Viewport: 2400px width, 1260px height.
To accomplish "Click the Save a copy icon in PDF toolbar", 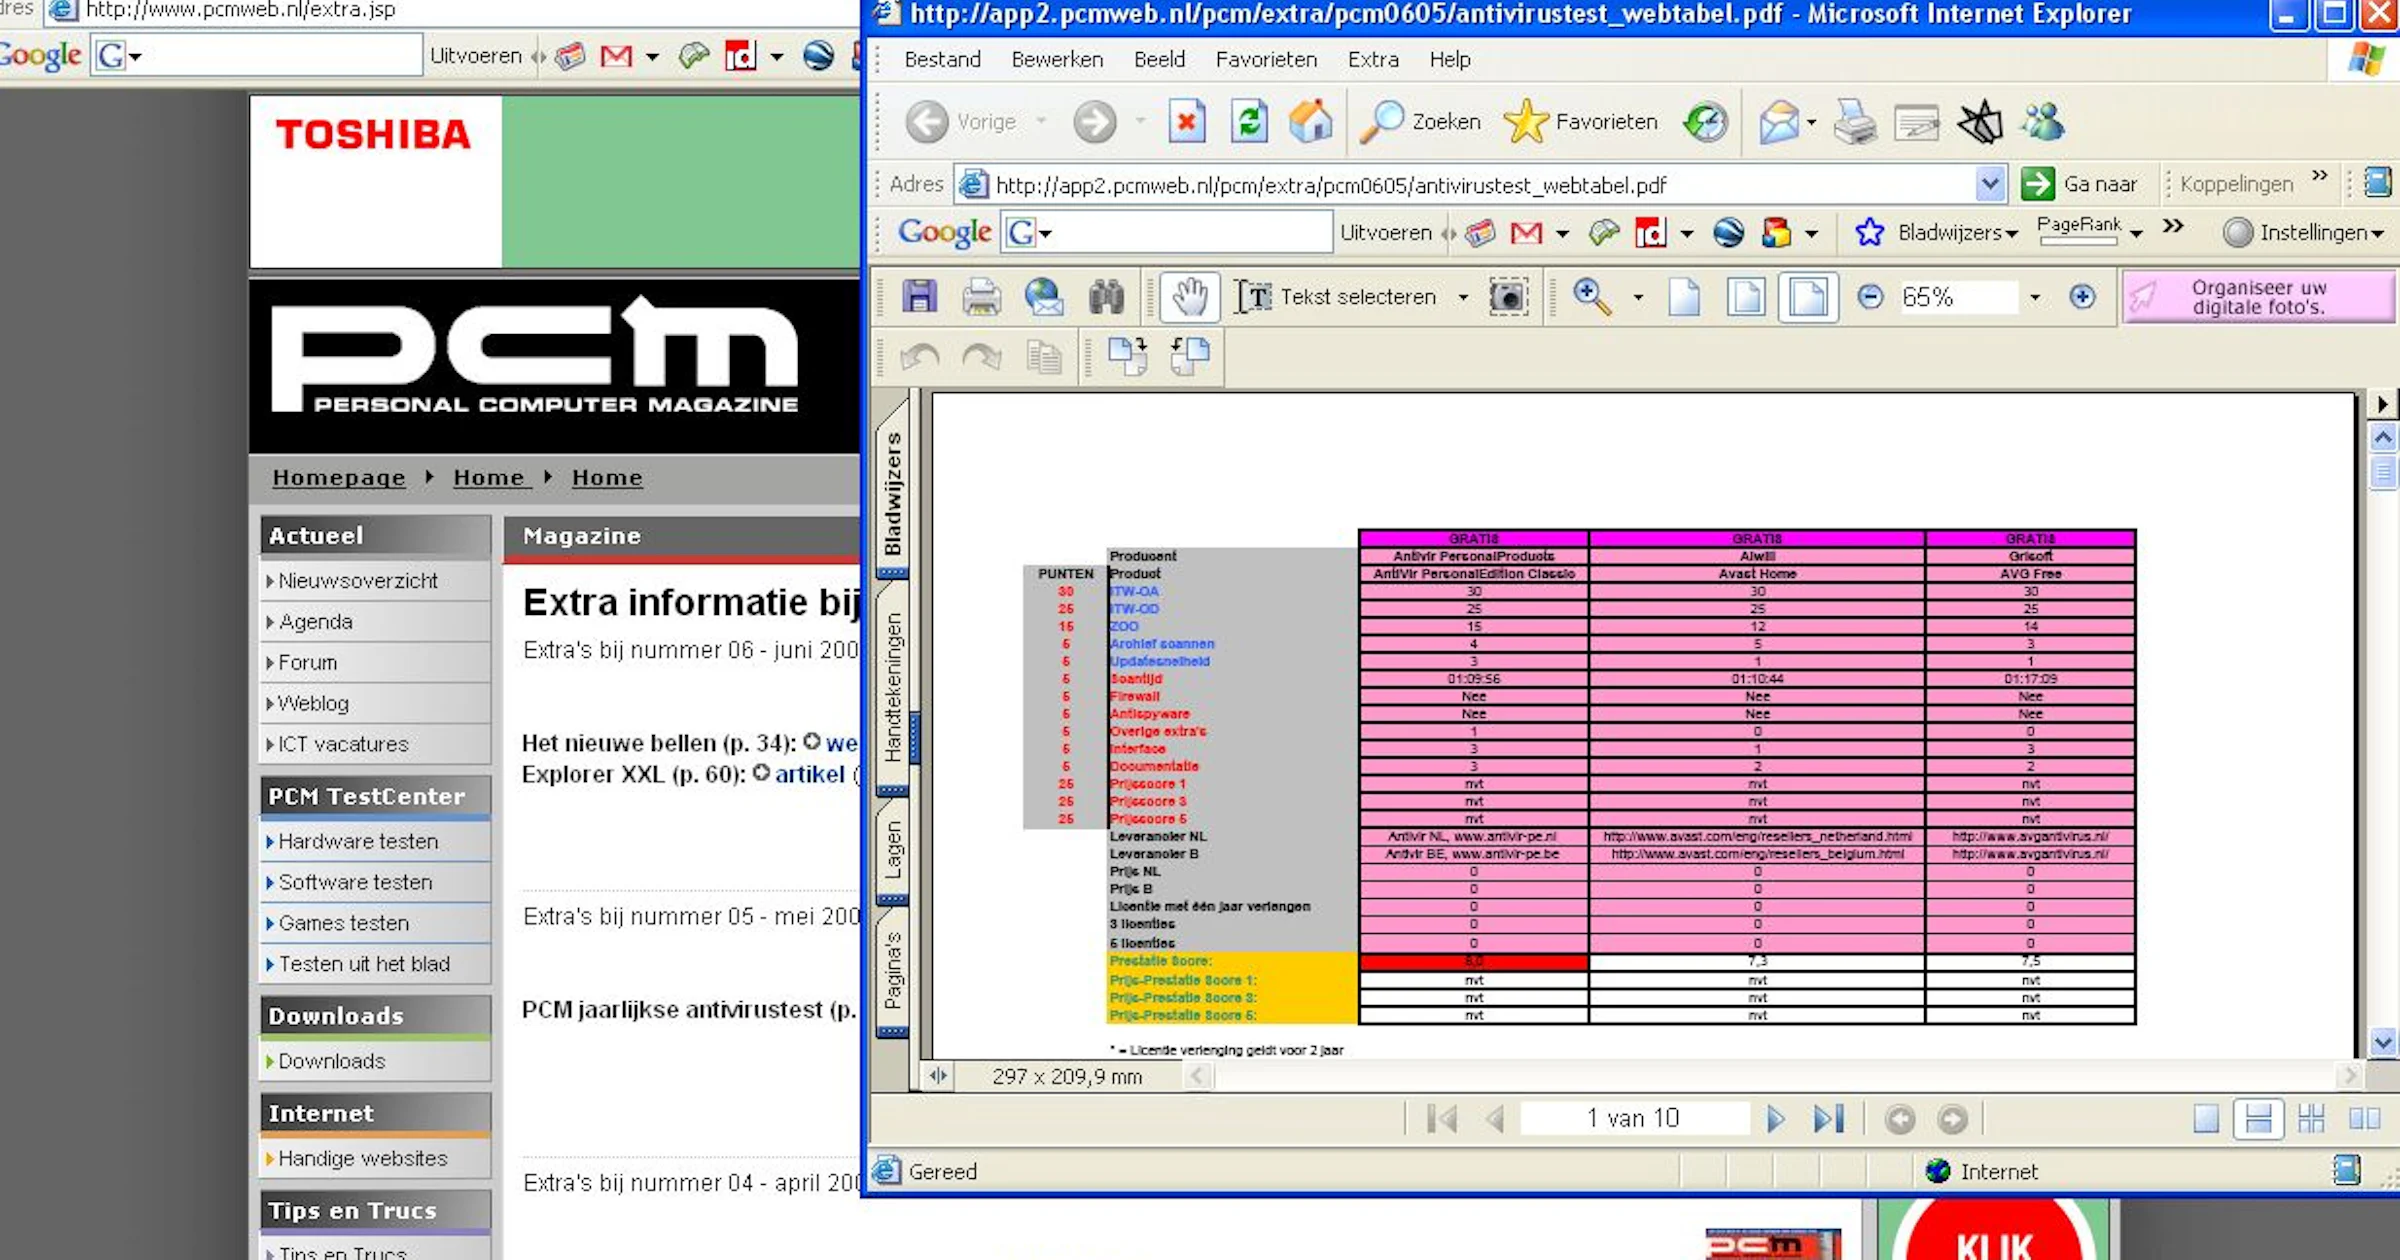I will point(919,297).
